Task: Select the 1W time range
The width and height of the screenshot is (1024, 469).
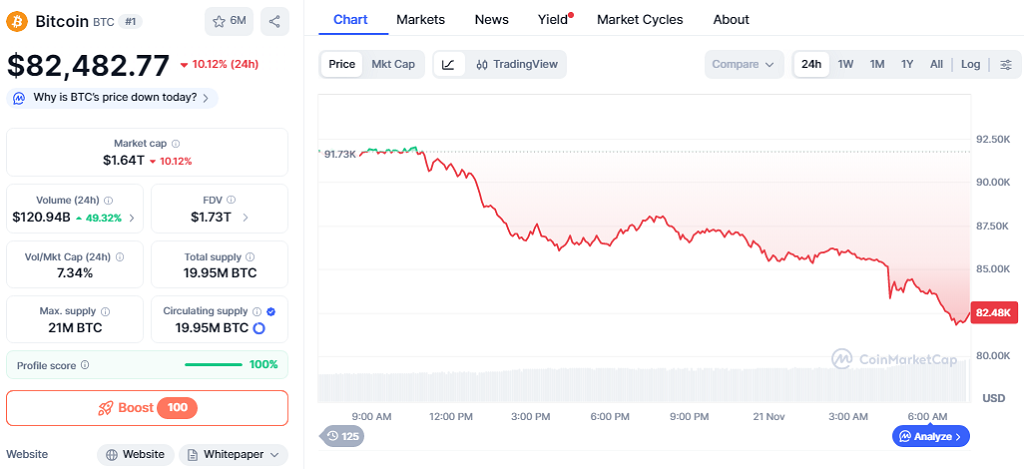Action: [x=846, y=64]
